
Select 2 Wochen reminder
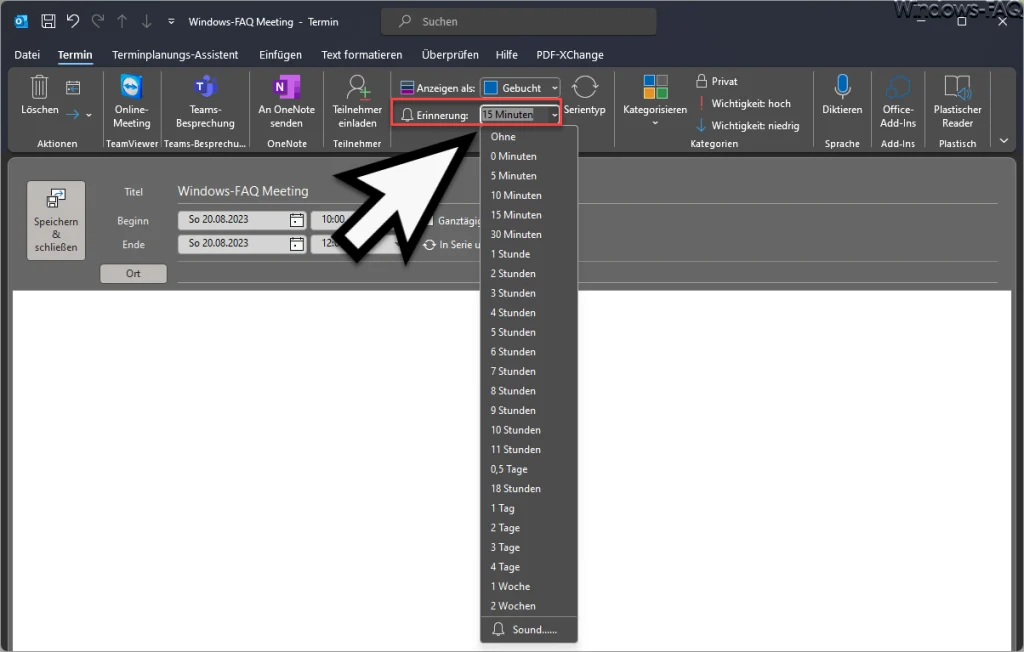529,606
